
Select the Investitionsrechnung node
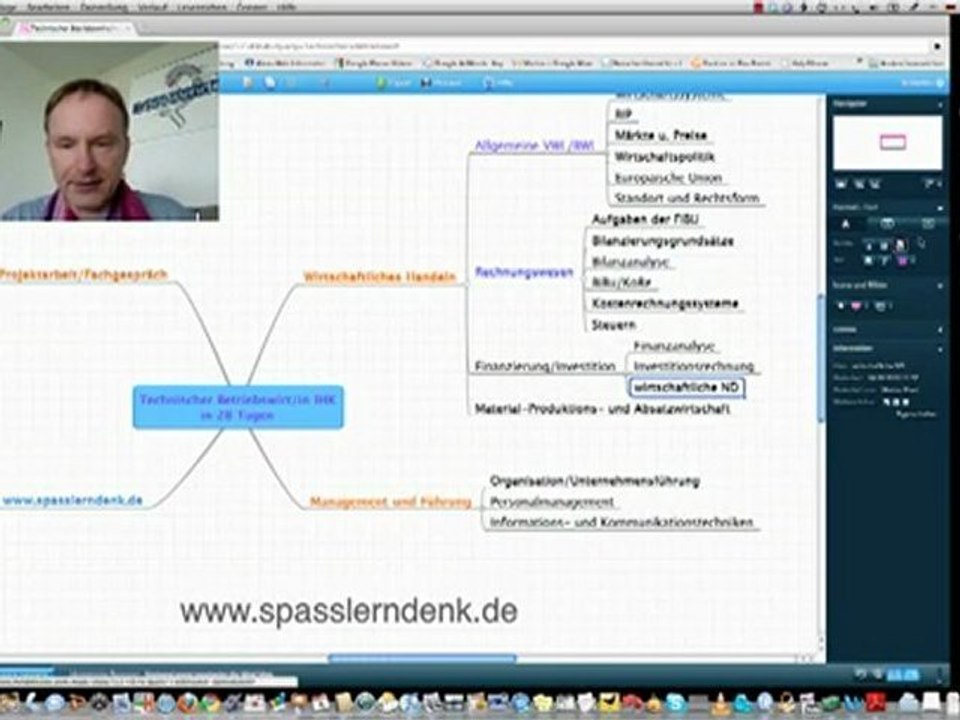coord(693,366)
